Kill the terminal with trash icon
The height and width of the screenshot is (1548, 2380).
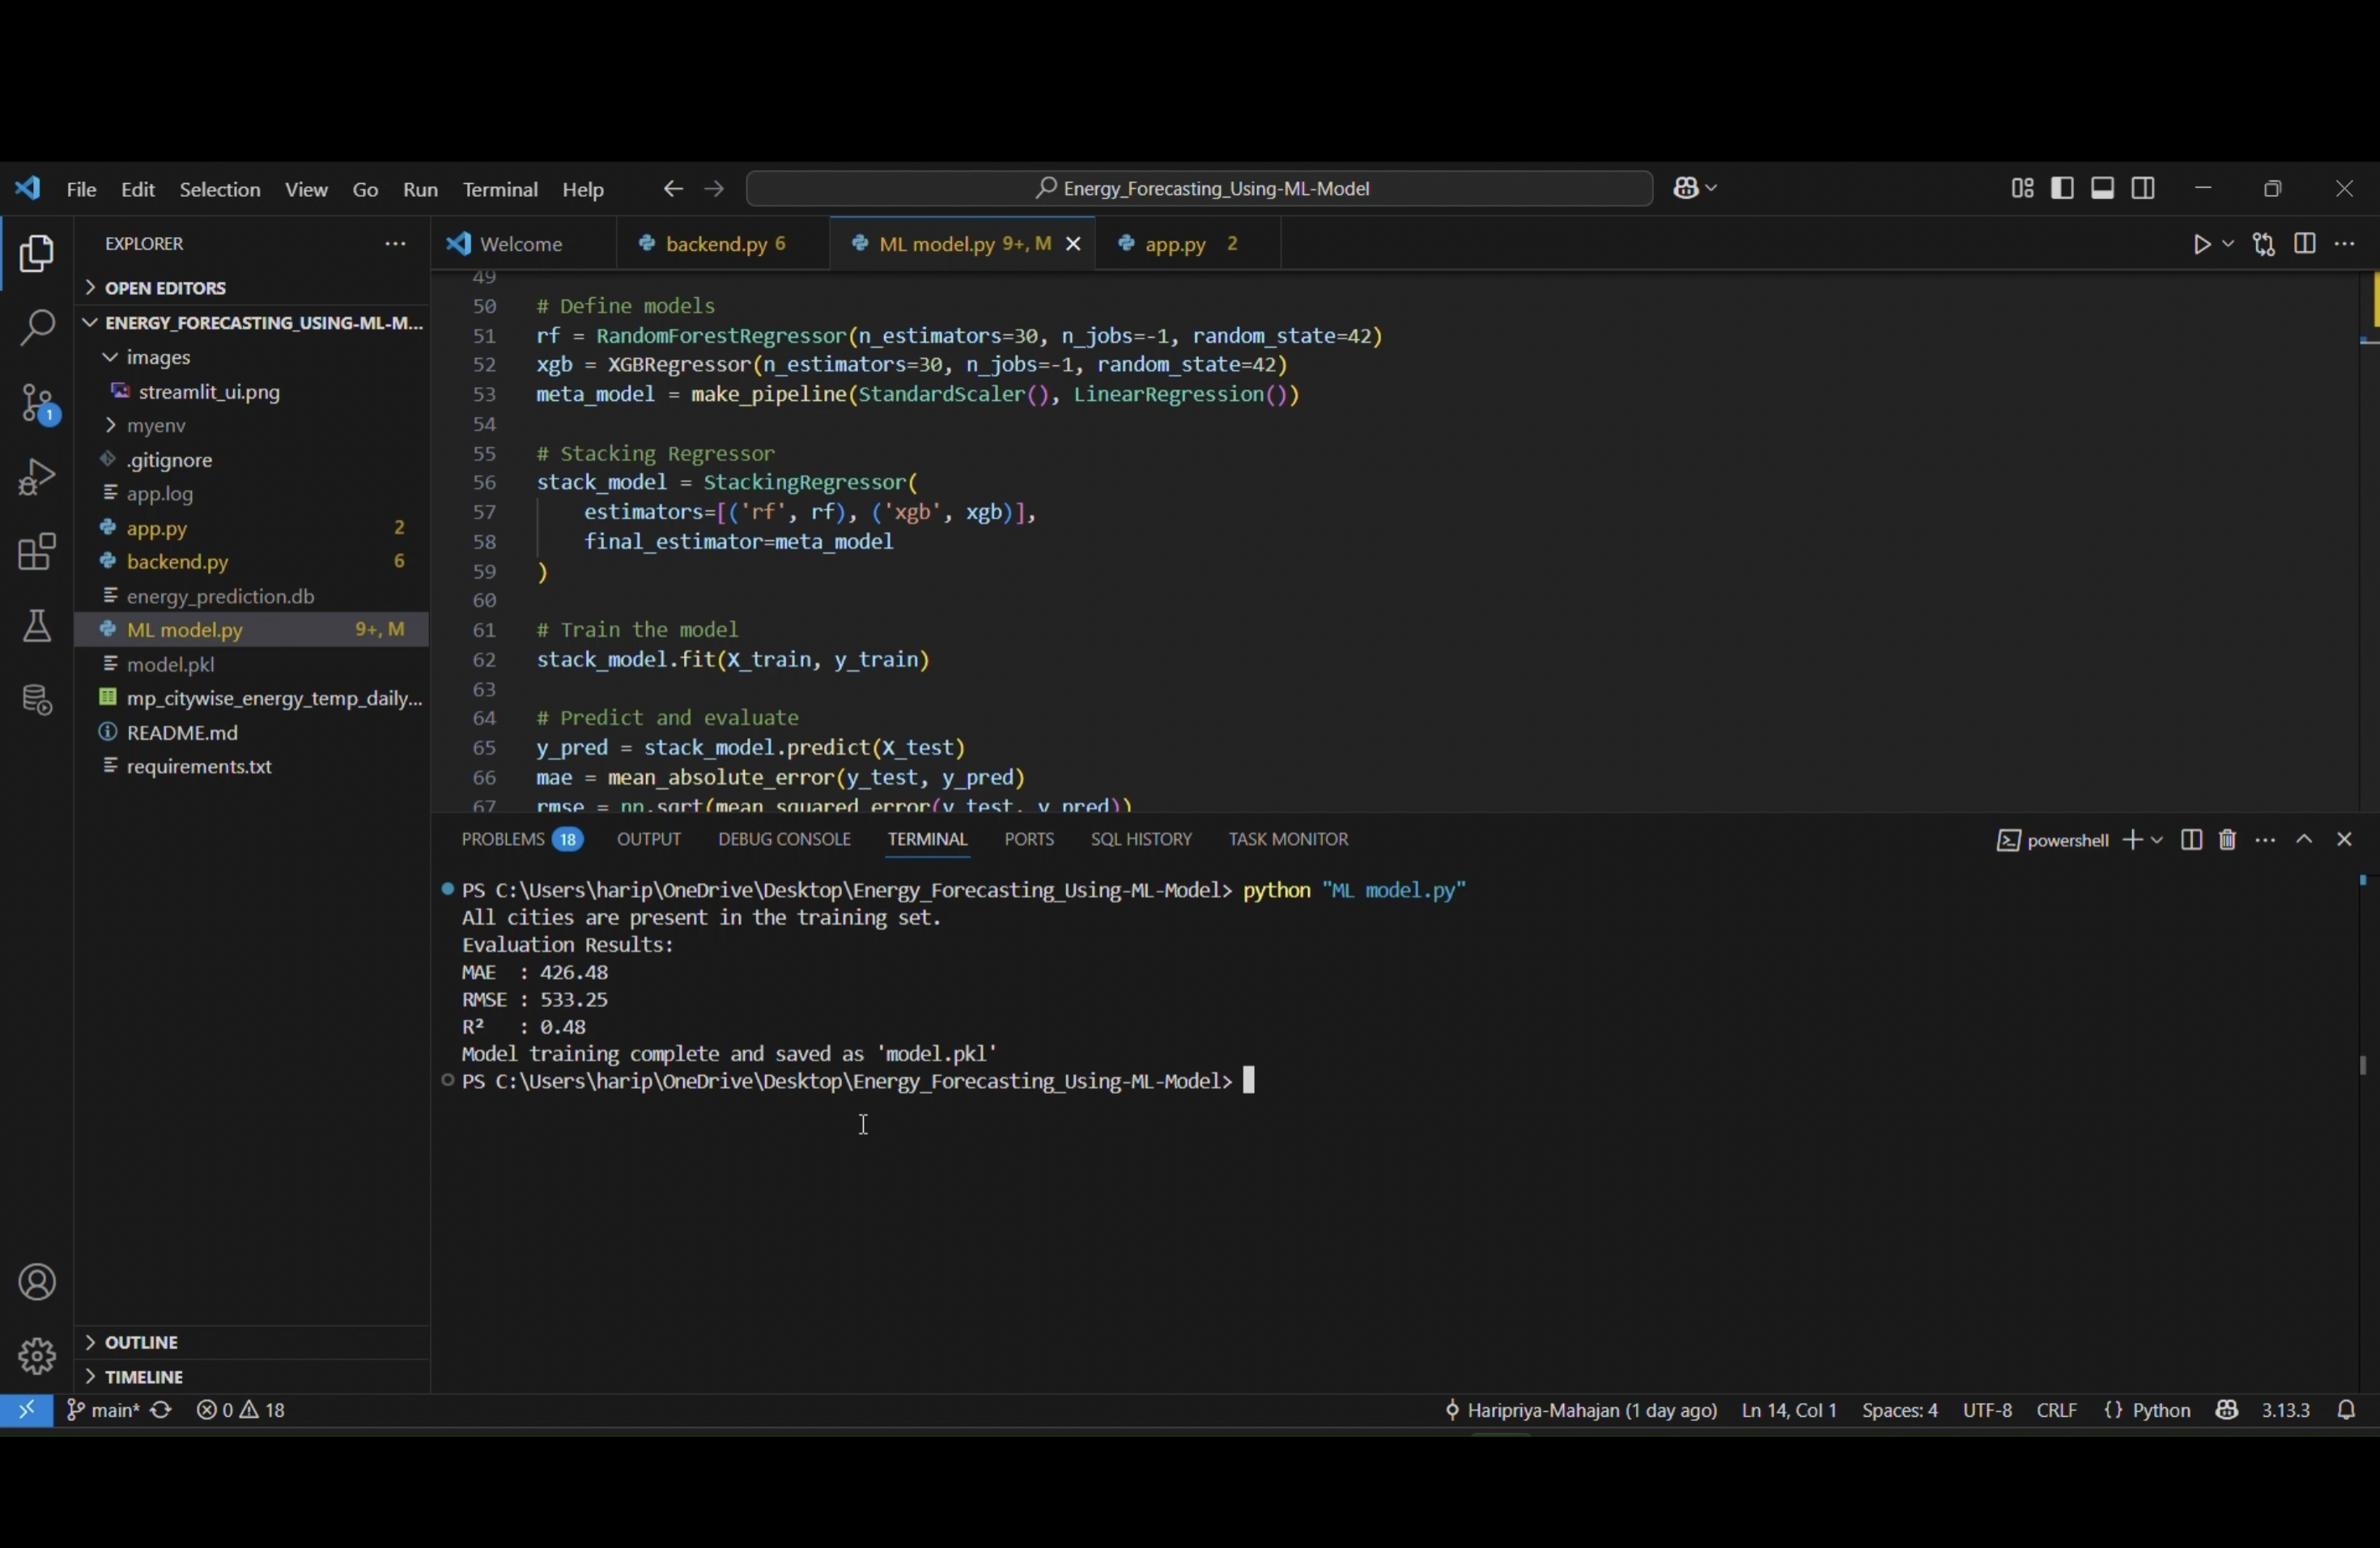coord(2227,840)
